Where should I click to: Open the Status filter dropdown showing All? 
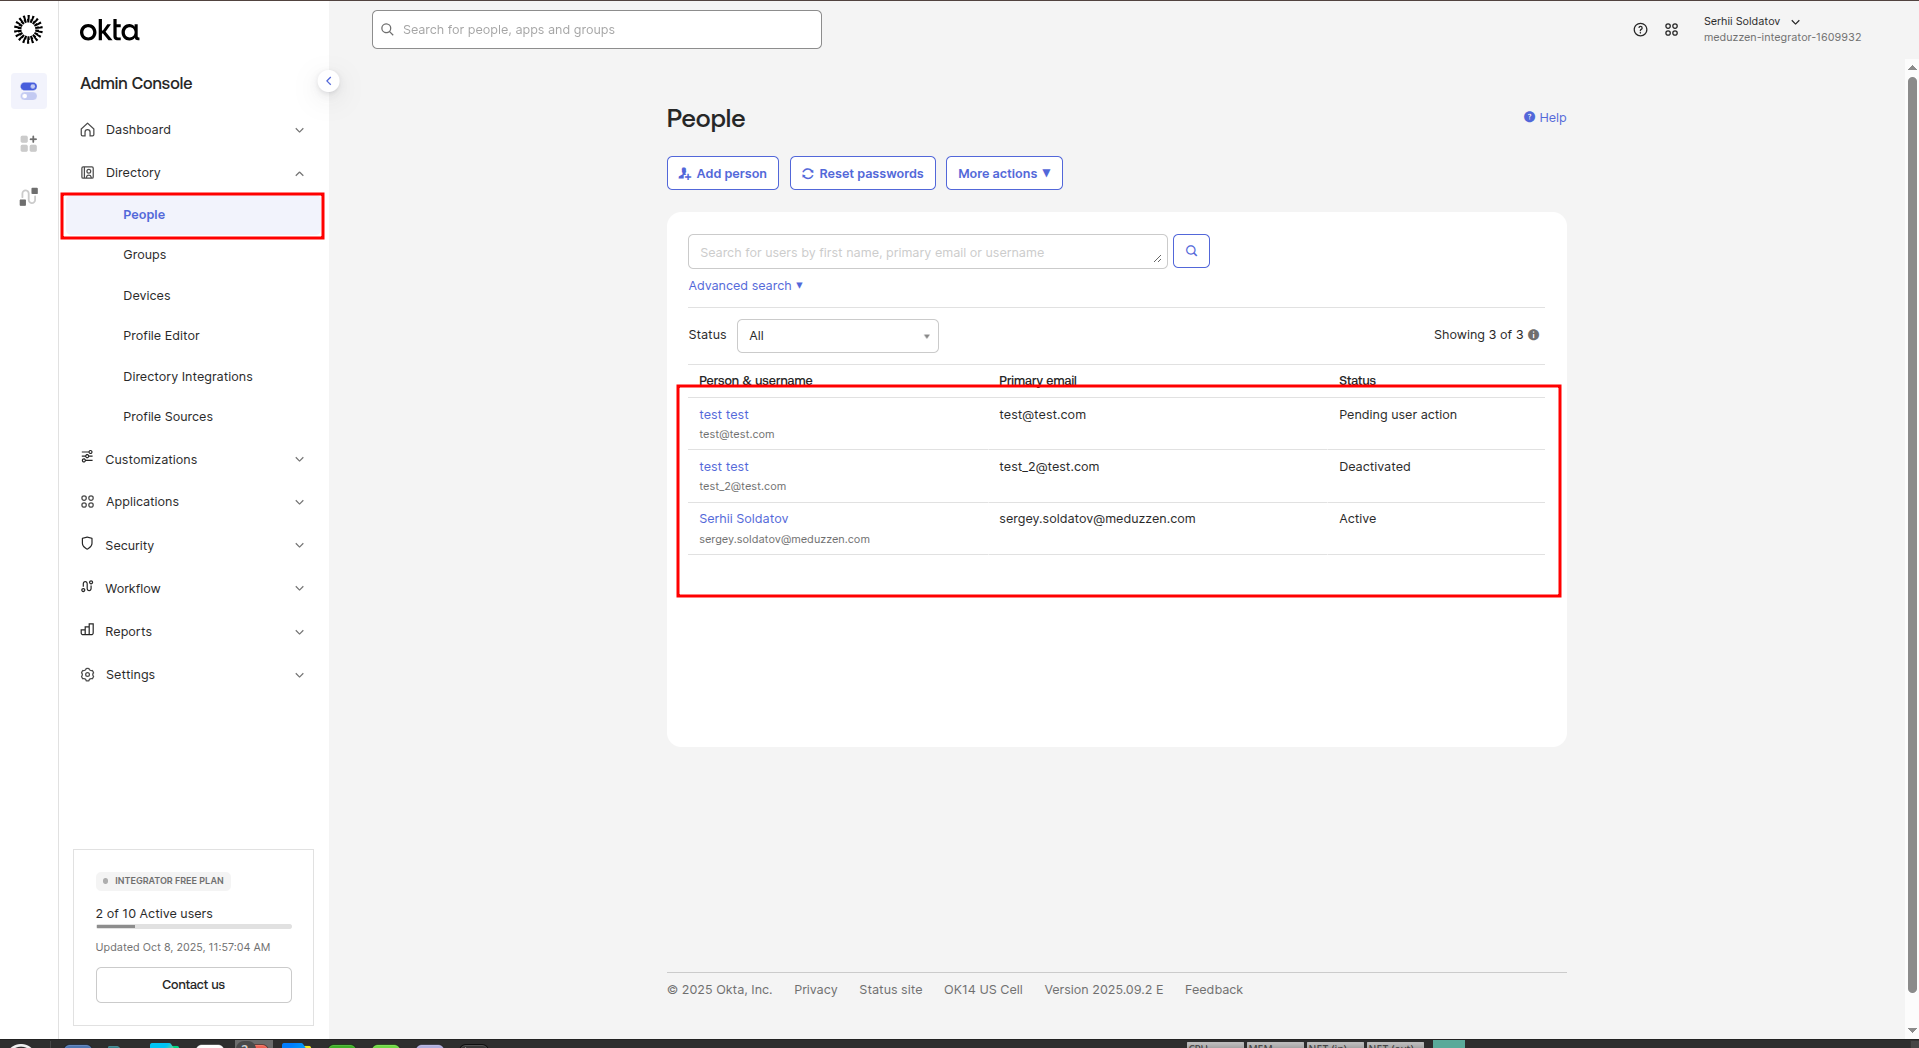(838, 336)
